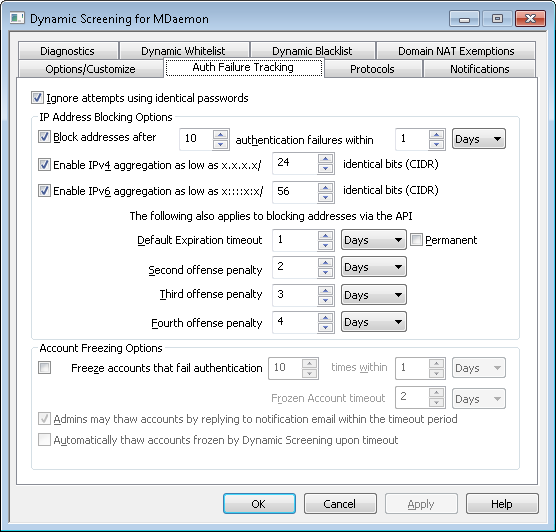This screenshot has width=556, height=532.
Task: Switch to the Dynamic Blacklist tab
Action: pyautogui.click(x=312, y=51)
